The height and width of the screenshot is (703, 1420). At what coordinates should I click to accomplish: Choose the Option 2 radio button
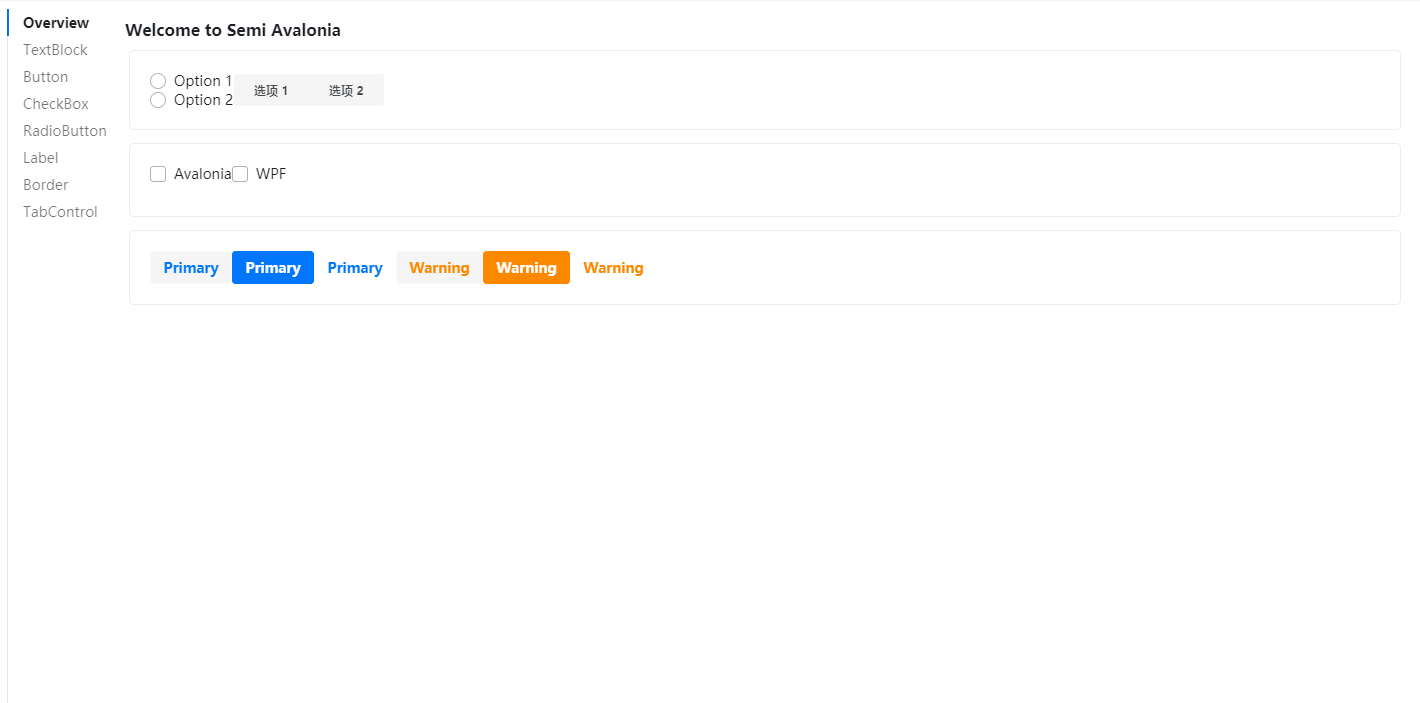(158, 100)
